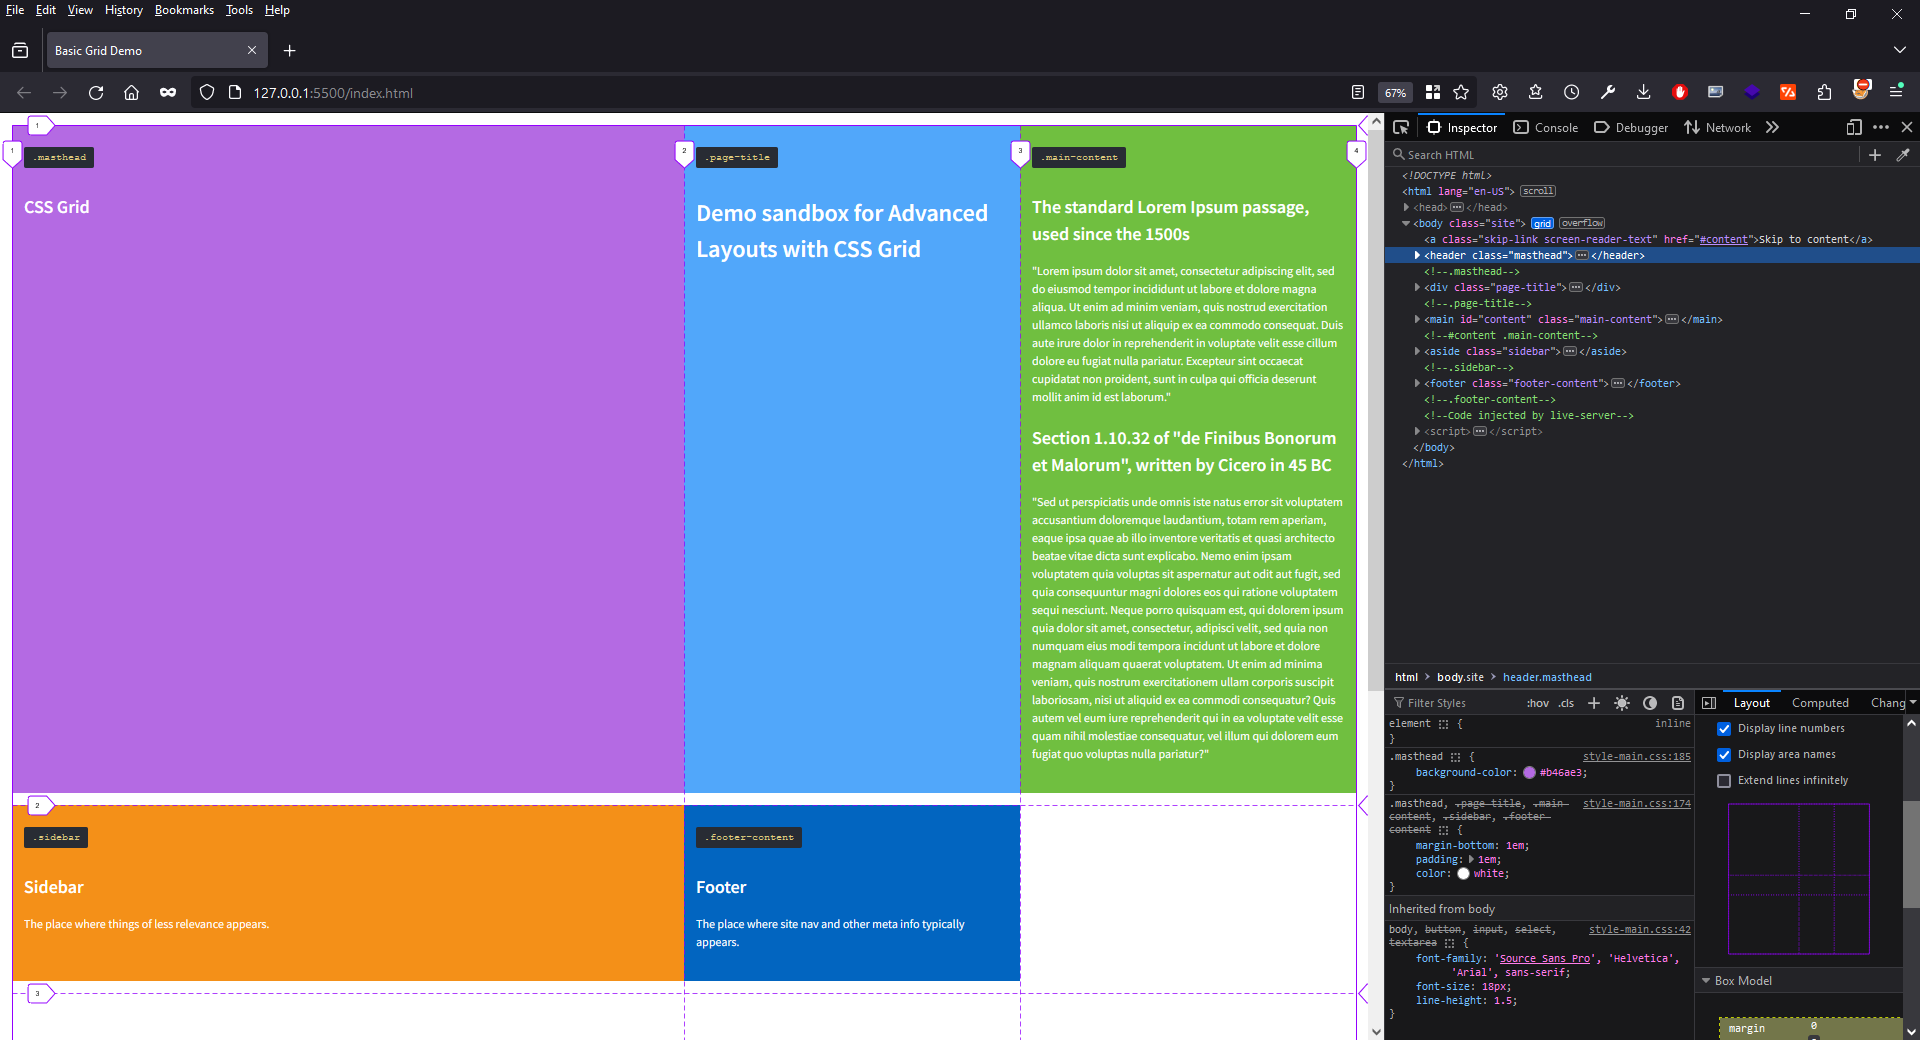Image resolution: width=1920 pixels, height=1040 pixels.
Task: Uncheck Display area names
Action: pyautogui.click(x=1724, y=755)
